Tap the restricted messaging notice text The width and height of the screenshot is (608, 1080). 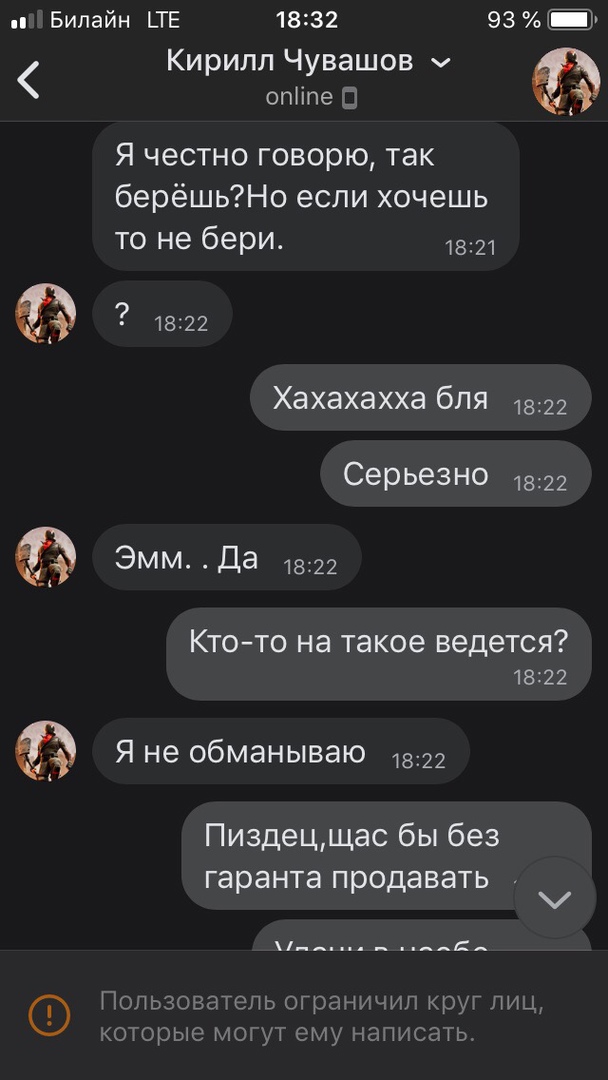[322, 1016]
